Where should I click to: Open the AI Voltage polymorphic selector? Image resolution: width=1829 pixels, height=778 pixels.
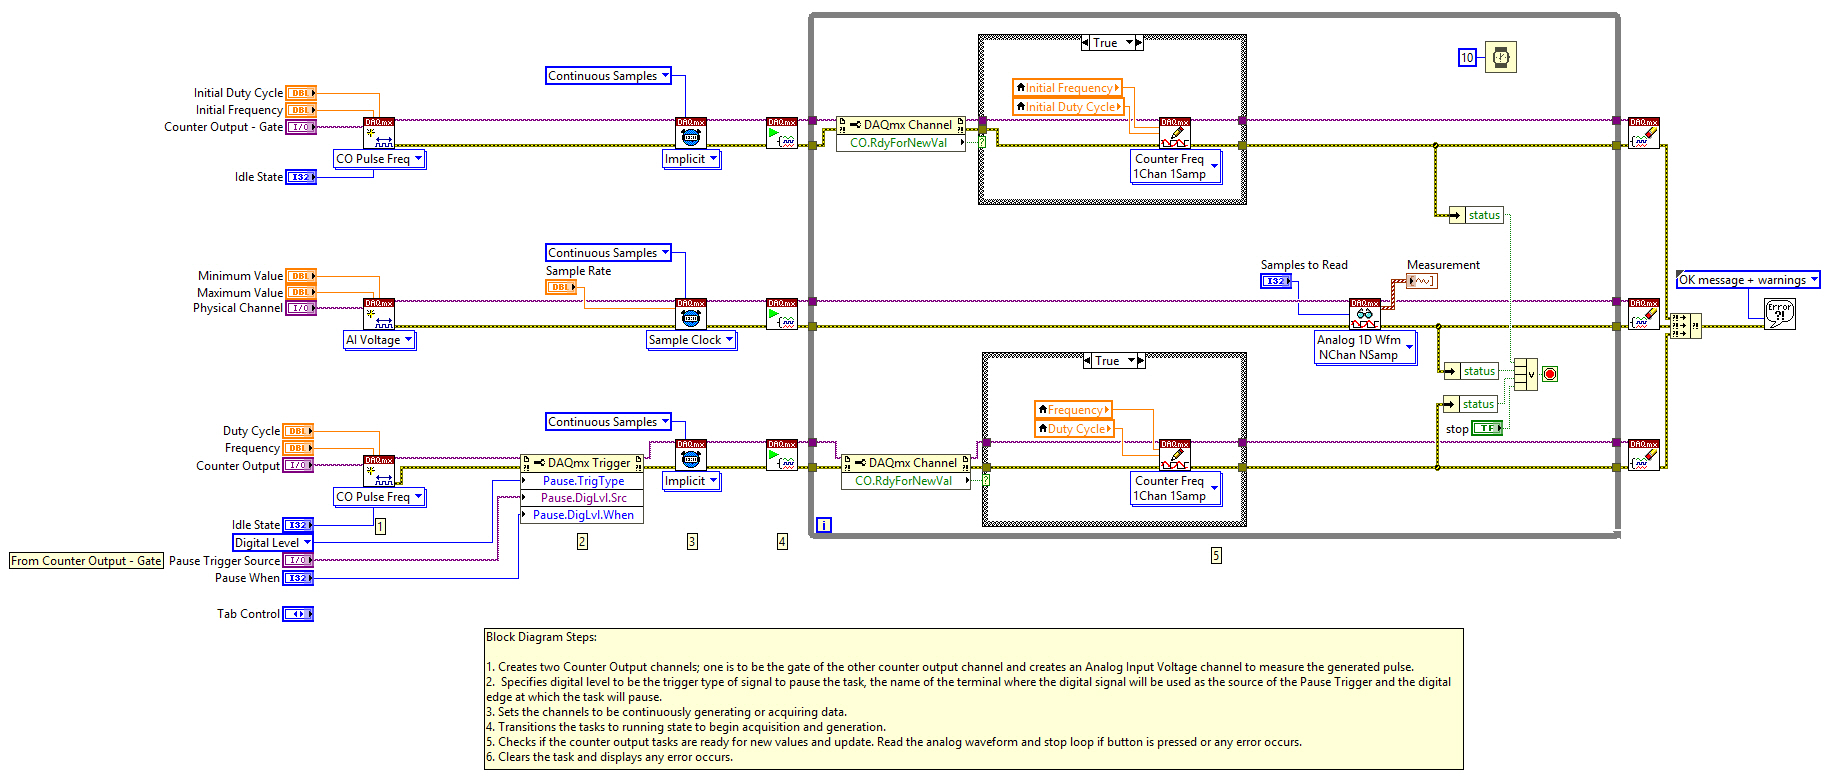(x=380, y=340)
